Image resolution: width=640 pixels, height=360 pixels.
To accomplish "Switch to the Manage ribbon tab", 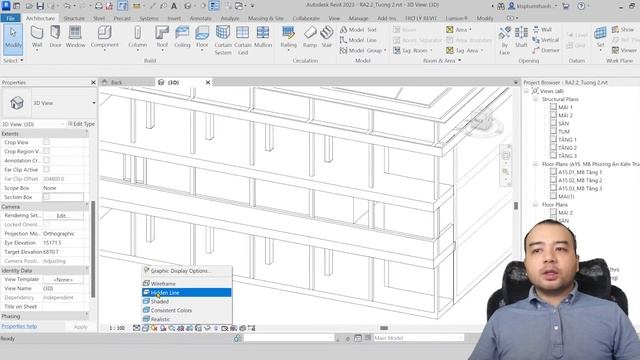I will tap(358, 18).
